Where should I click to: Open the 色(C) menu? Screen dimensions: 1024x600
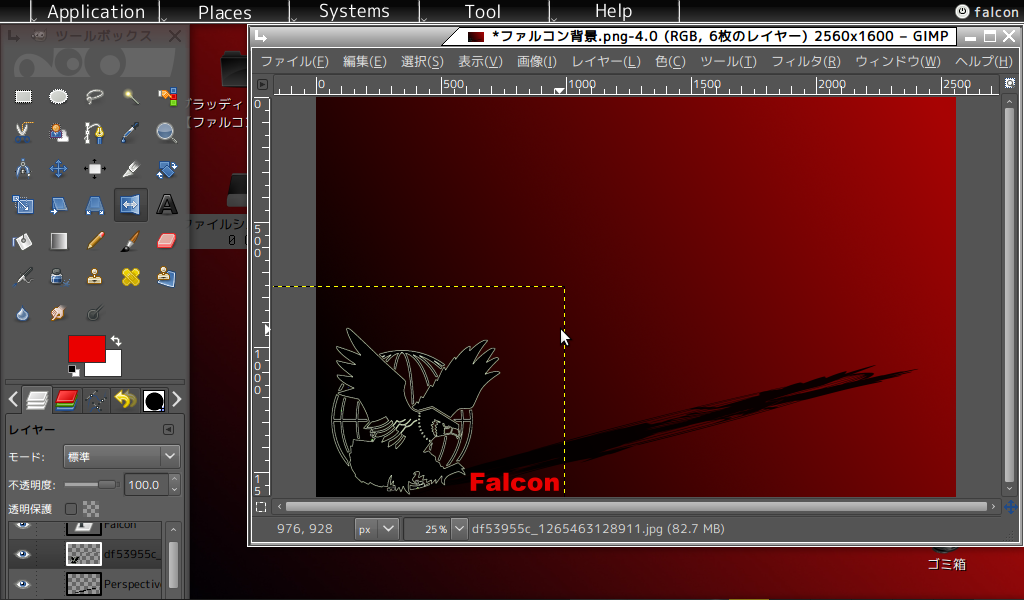(x=671, y=61)
